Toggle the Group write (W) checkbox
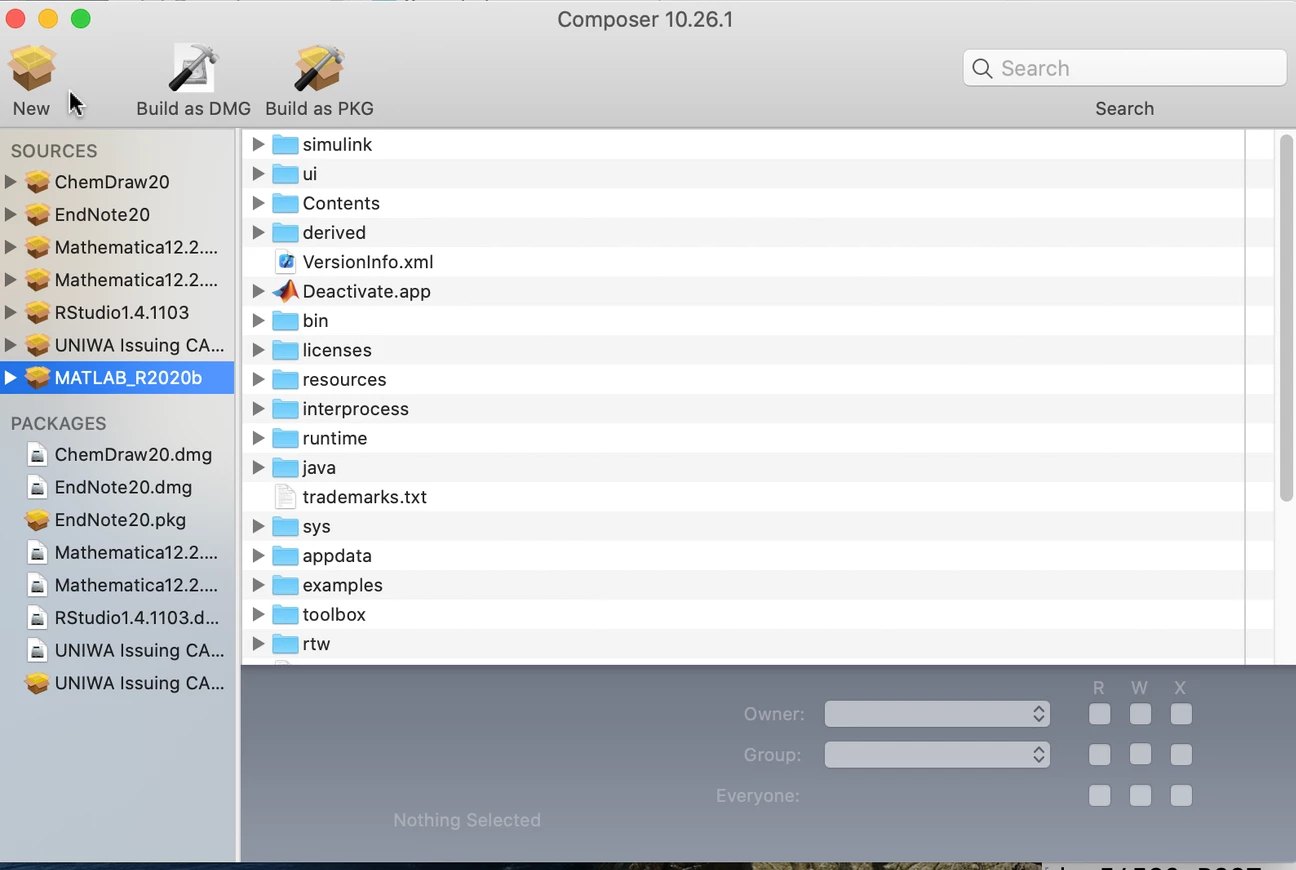 (x=1140, y=755)
